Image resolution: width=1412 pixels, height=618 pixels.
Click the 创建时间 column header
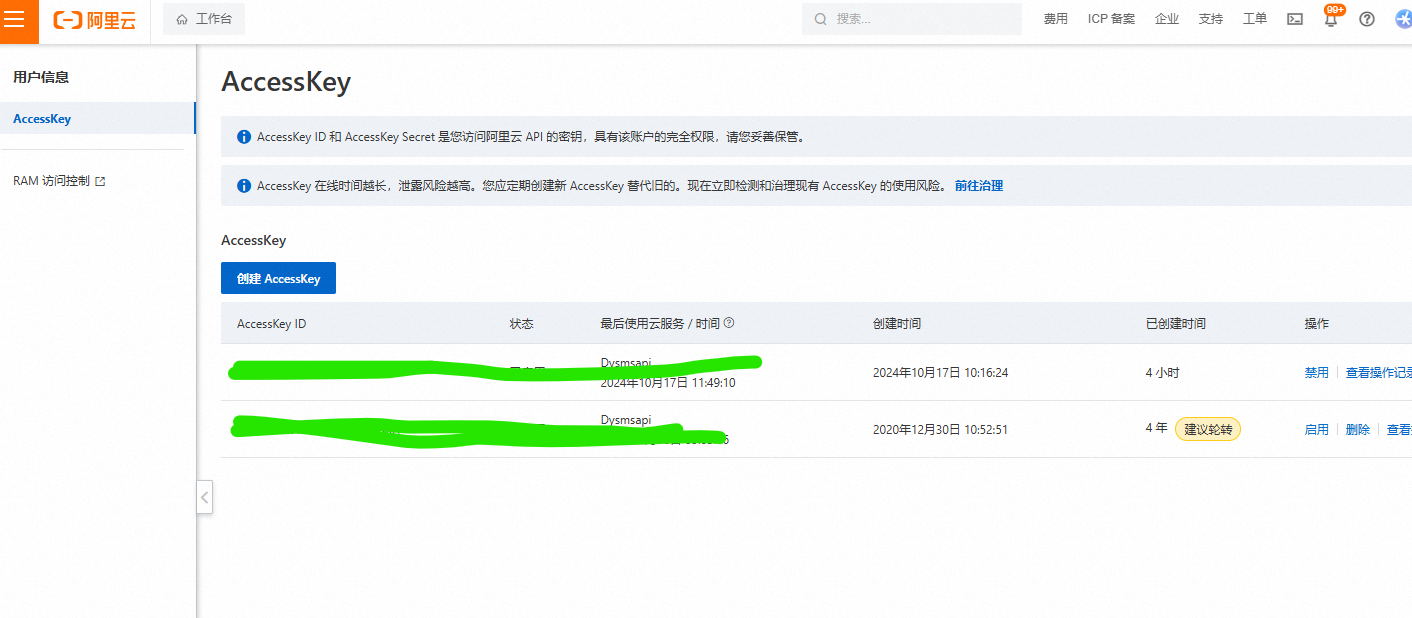897,324
